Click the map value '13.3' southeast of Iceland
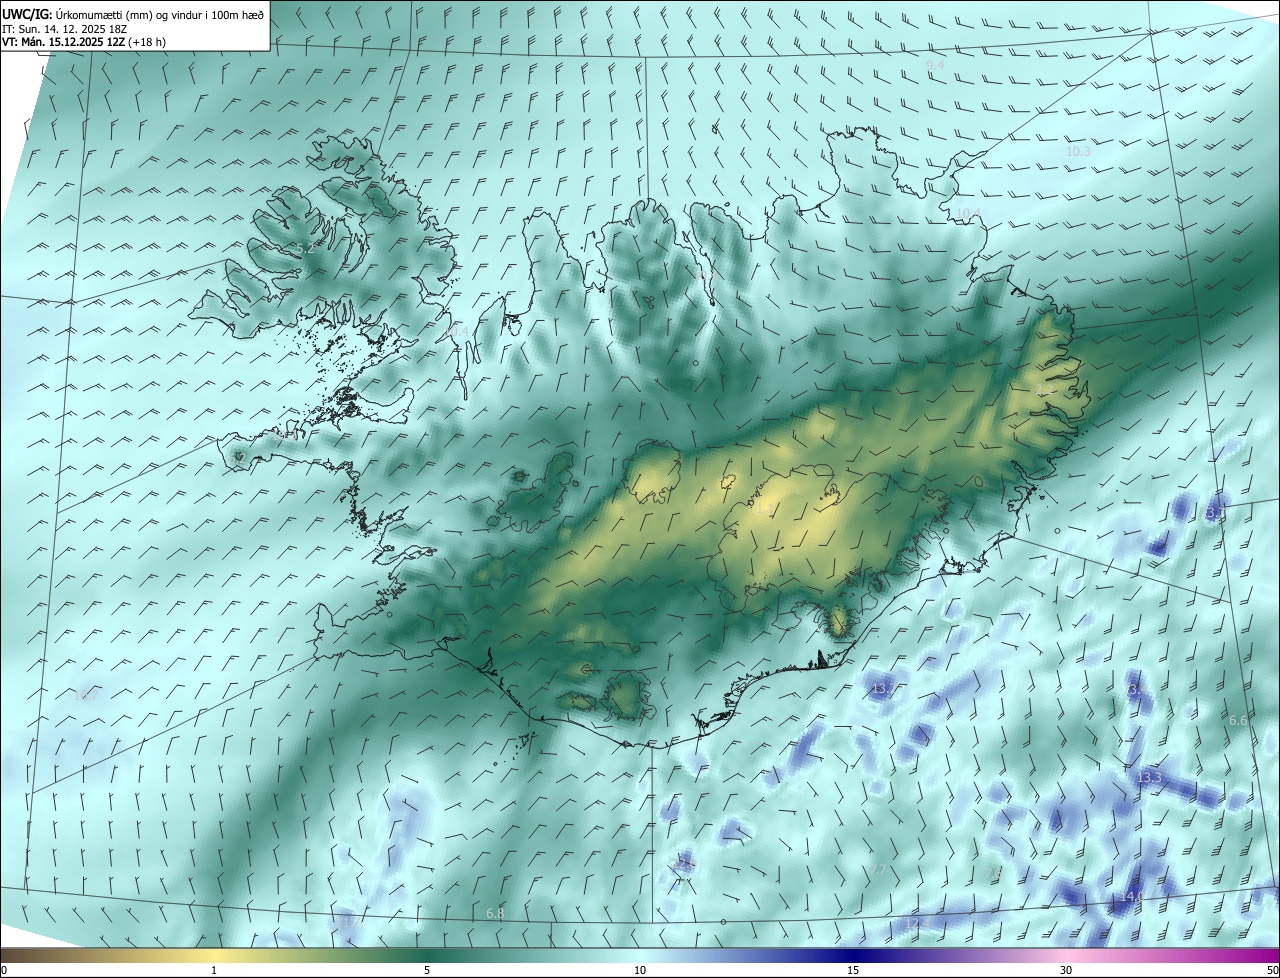Viewport: 1280px width, 978px height. (1149, 777)
